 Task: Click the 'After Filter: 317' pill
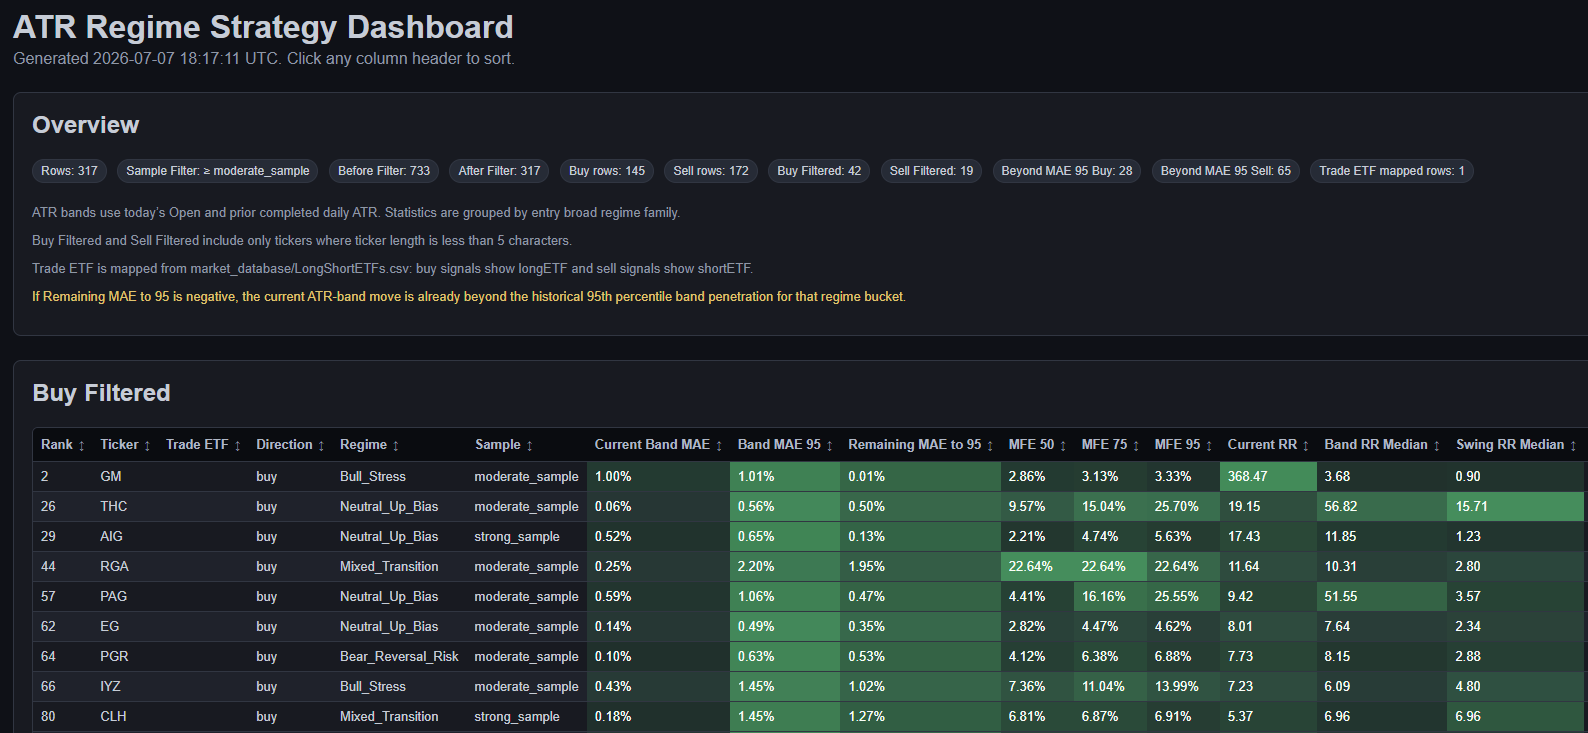(x=500, y=171)
